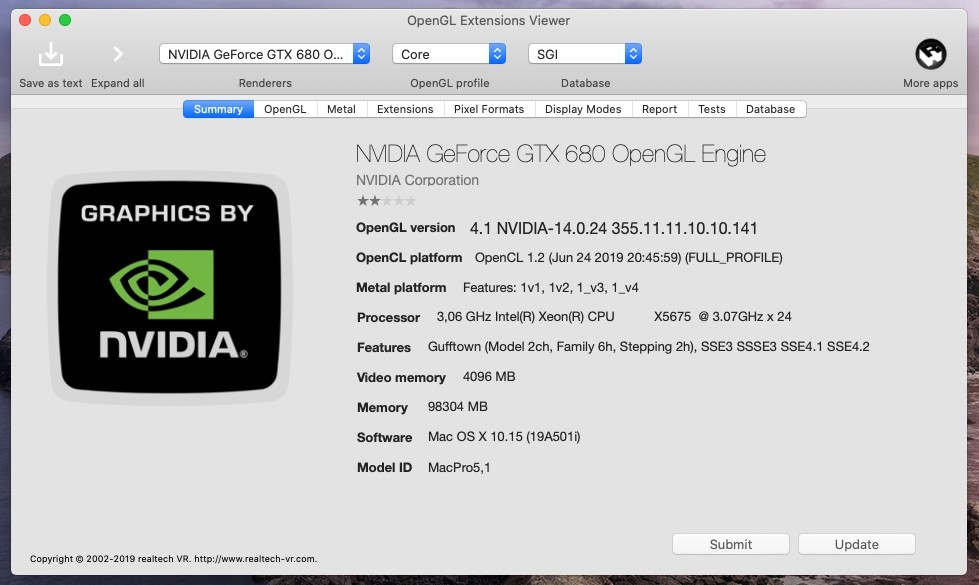The width and height of the screenshot is (979, 585).
Task: Click the Update button
Action: point(857,544)
